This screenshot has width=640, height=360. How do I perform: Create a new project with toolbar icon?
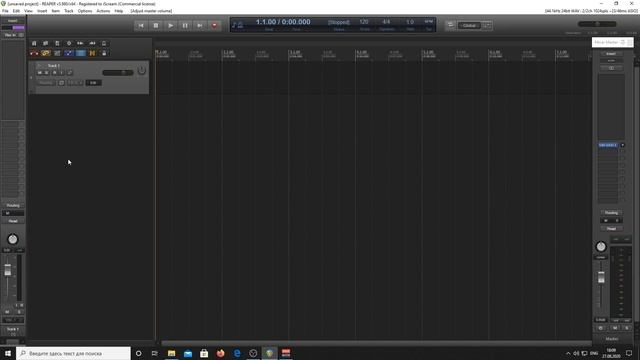34,43
